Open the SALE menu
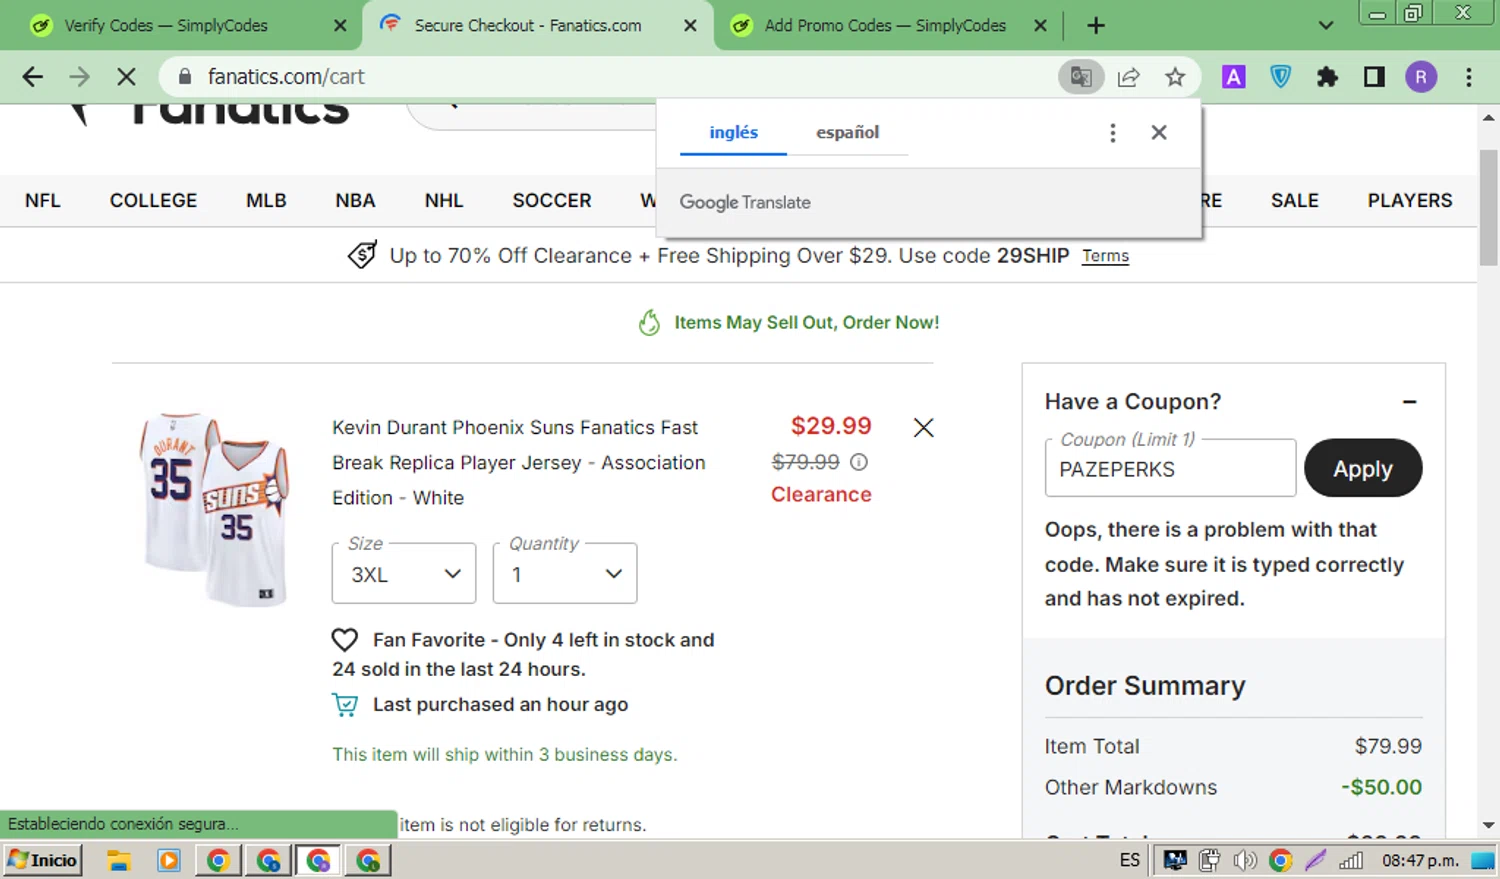The width and height of the screenshot is (1500, 879). (x=1294, y=201)
